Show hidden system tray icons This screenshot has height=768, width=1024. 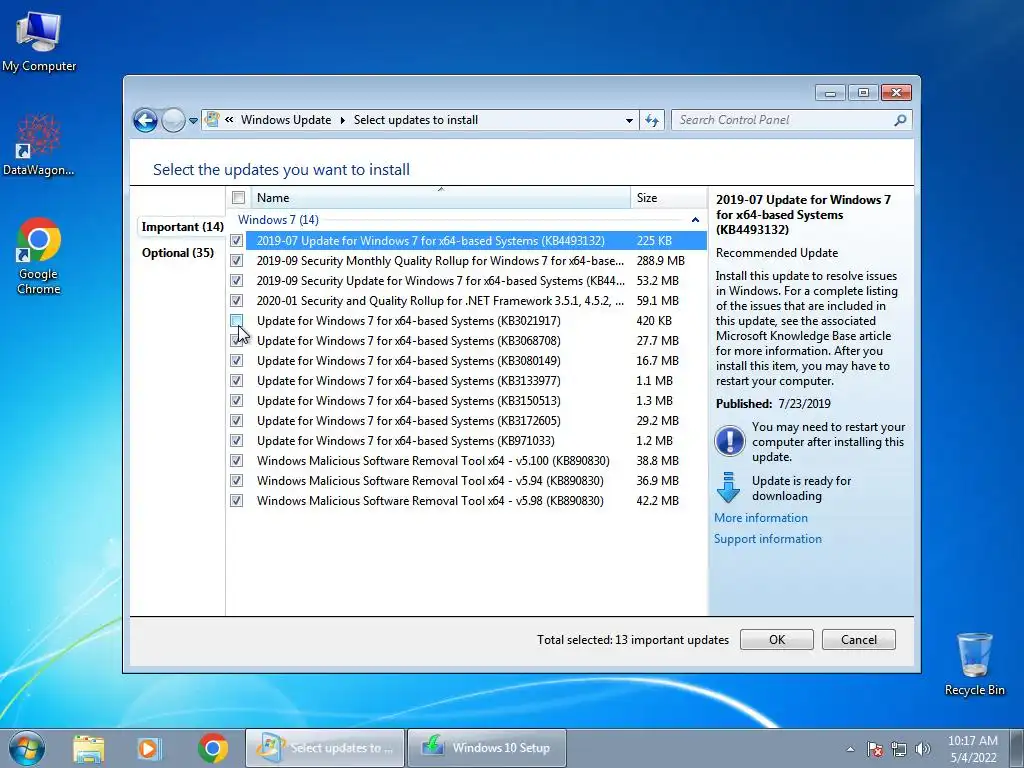tap(850, 749)
